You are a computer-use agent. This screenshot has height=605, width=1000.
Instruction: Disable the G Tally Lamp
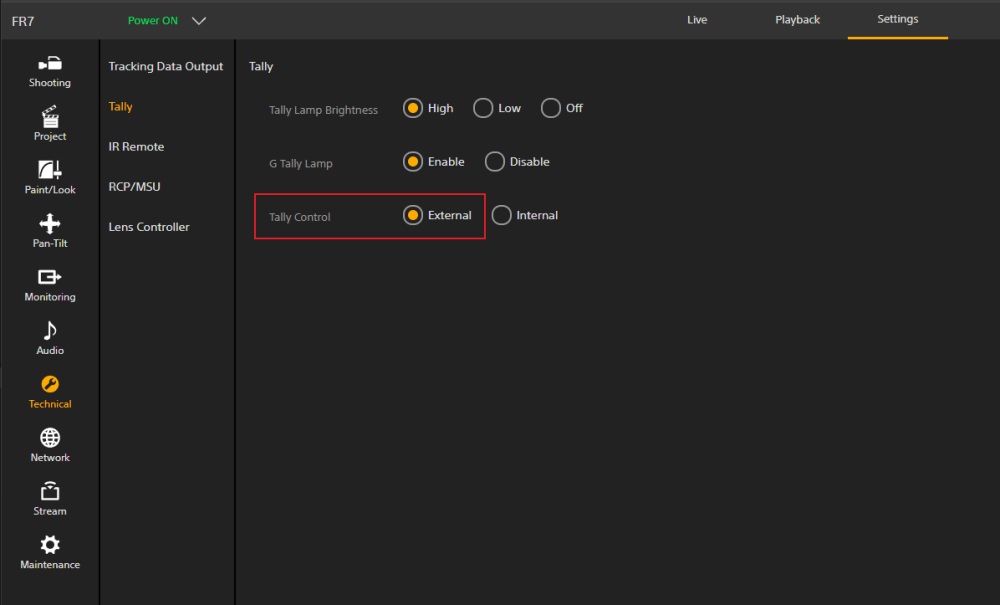[495, 161]
